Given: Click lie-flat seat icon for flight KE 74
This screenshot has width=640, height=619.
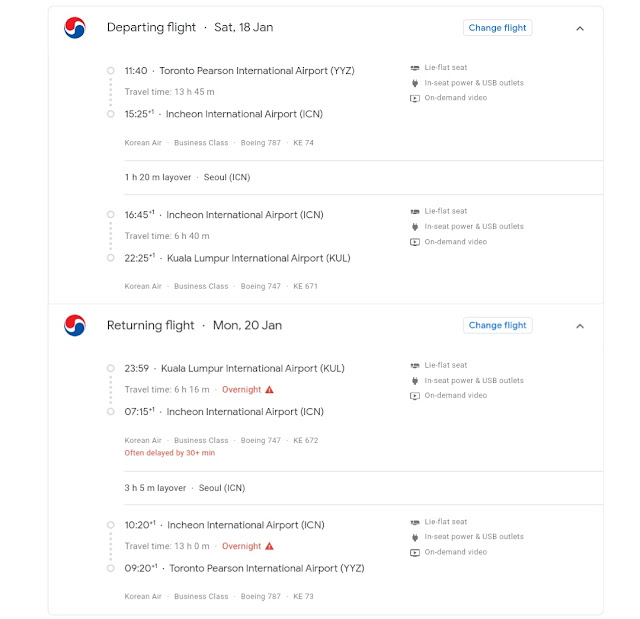Looking at the screenshot, I should [415, 68].
